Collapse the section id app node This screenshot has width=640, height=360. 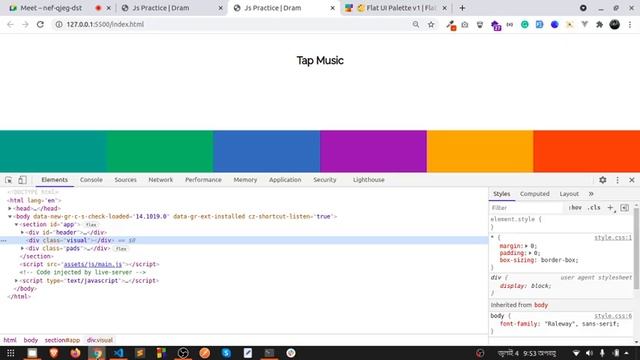click(x=17, y=224)
